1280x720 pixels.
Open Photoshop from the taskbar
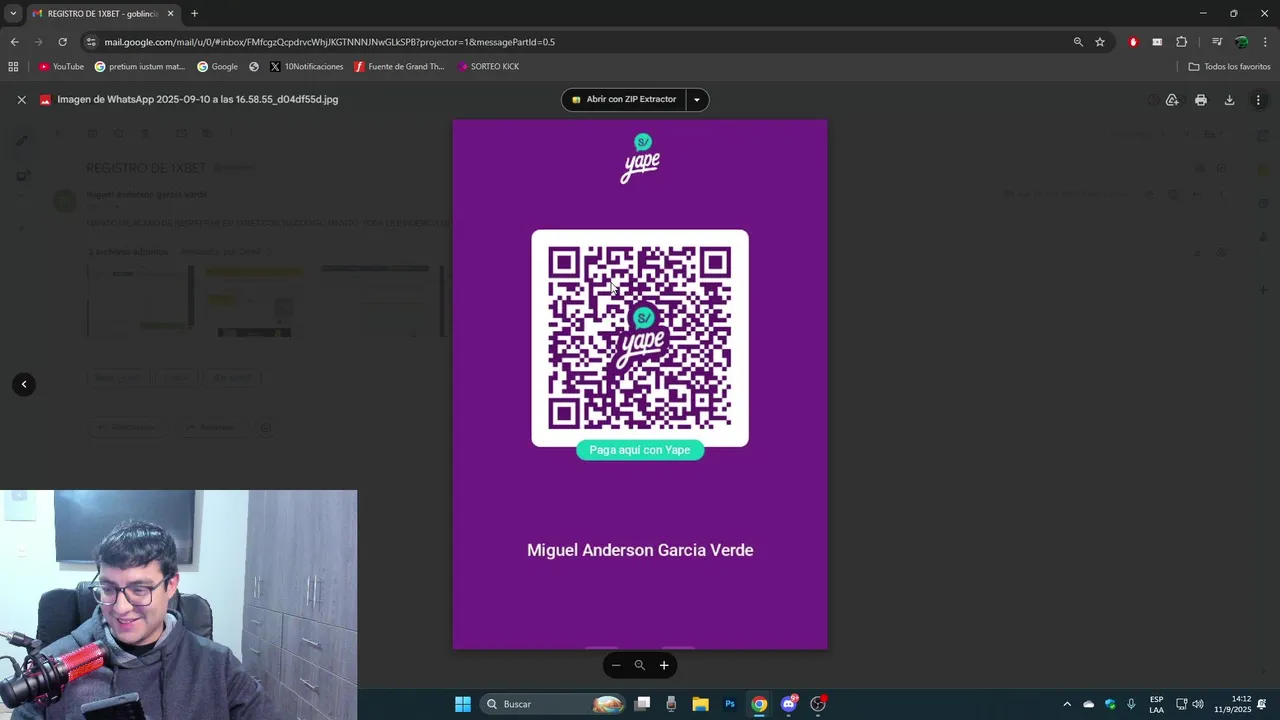730,704
